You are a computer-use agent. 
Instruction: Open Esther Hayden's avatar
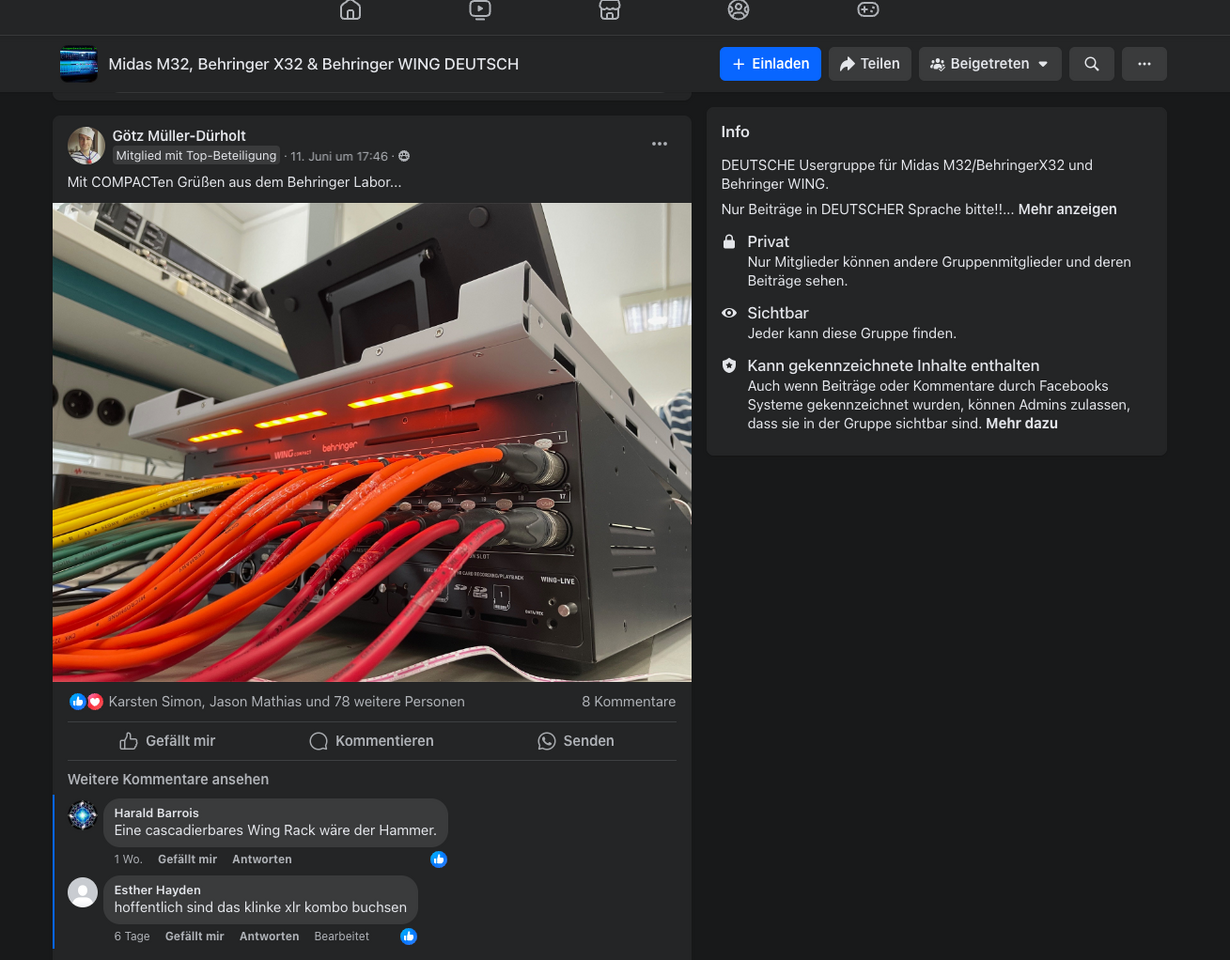[x=83, y=892]
